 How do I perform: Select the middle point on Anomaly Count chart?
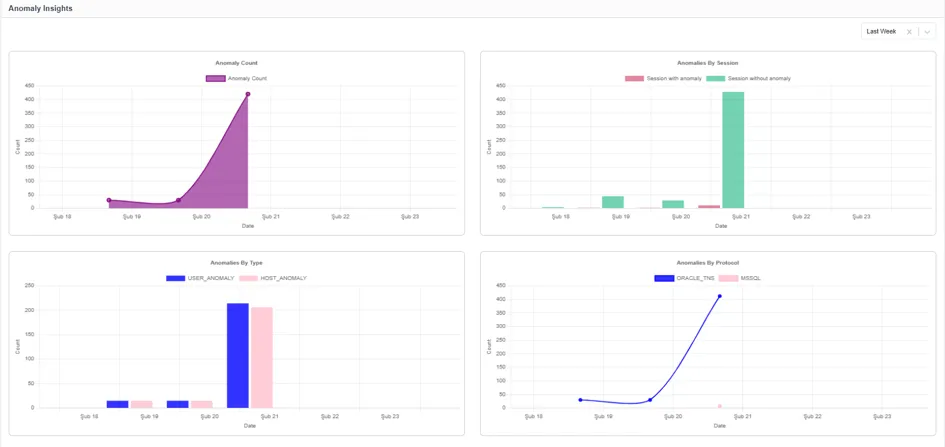[x=178, y=200]
